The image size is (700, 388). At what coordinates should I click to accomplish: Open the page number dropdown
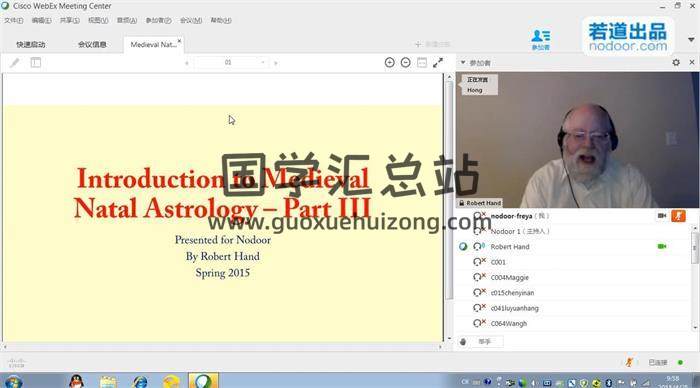pos(262,63)
